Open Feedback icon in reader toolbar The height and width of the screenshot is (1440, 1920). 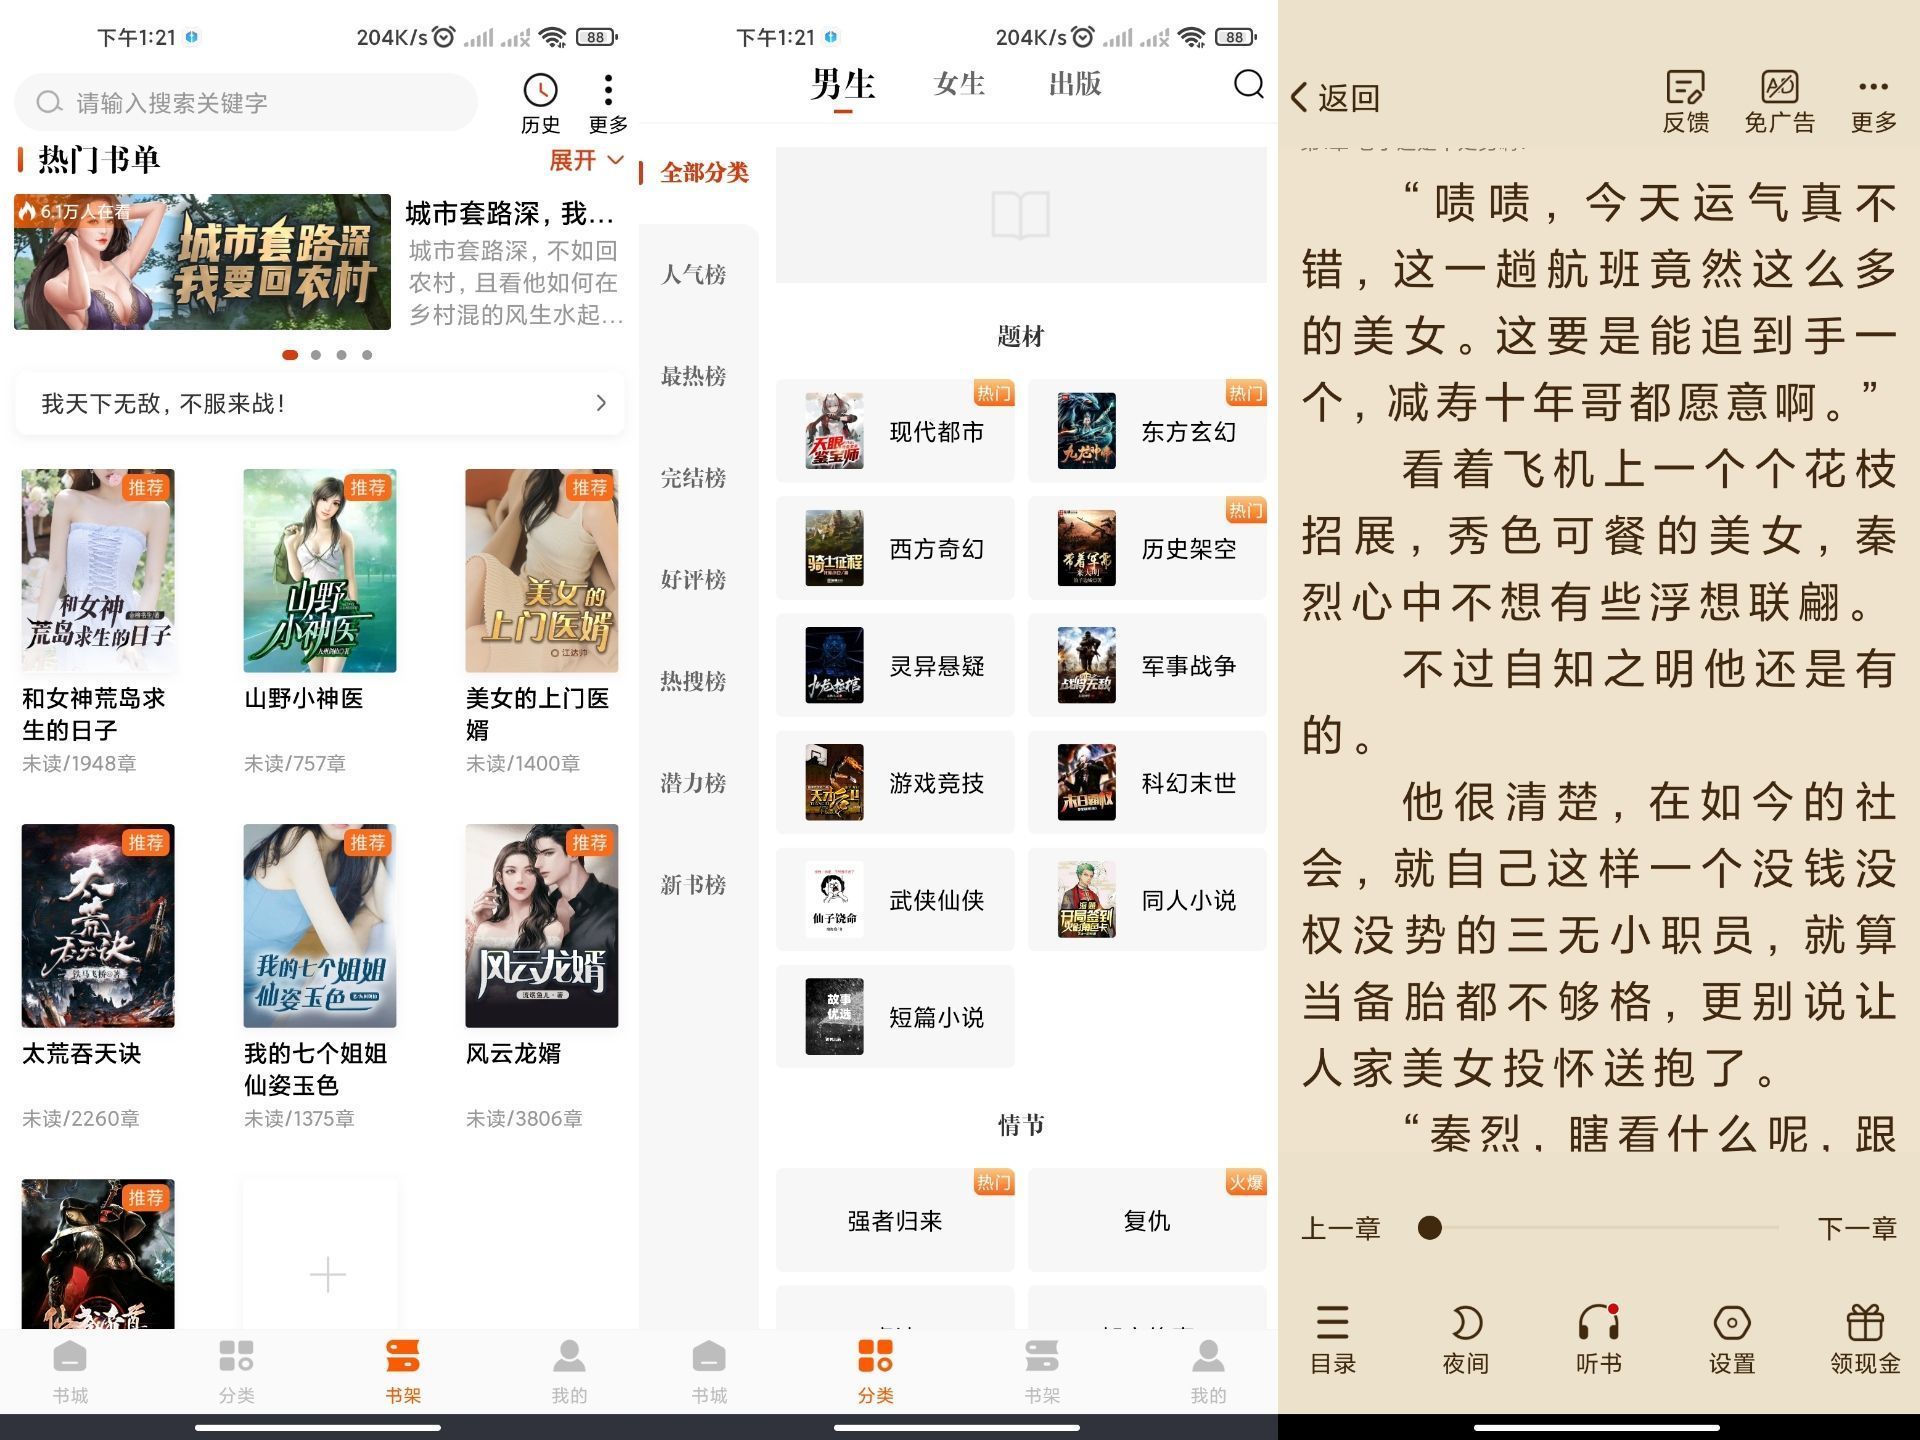tap(1685, 102)
